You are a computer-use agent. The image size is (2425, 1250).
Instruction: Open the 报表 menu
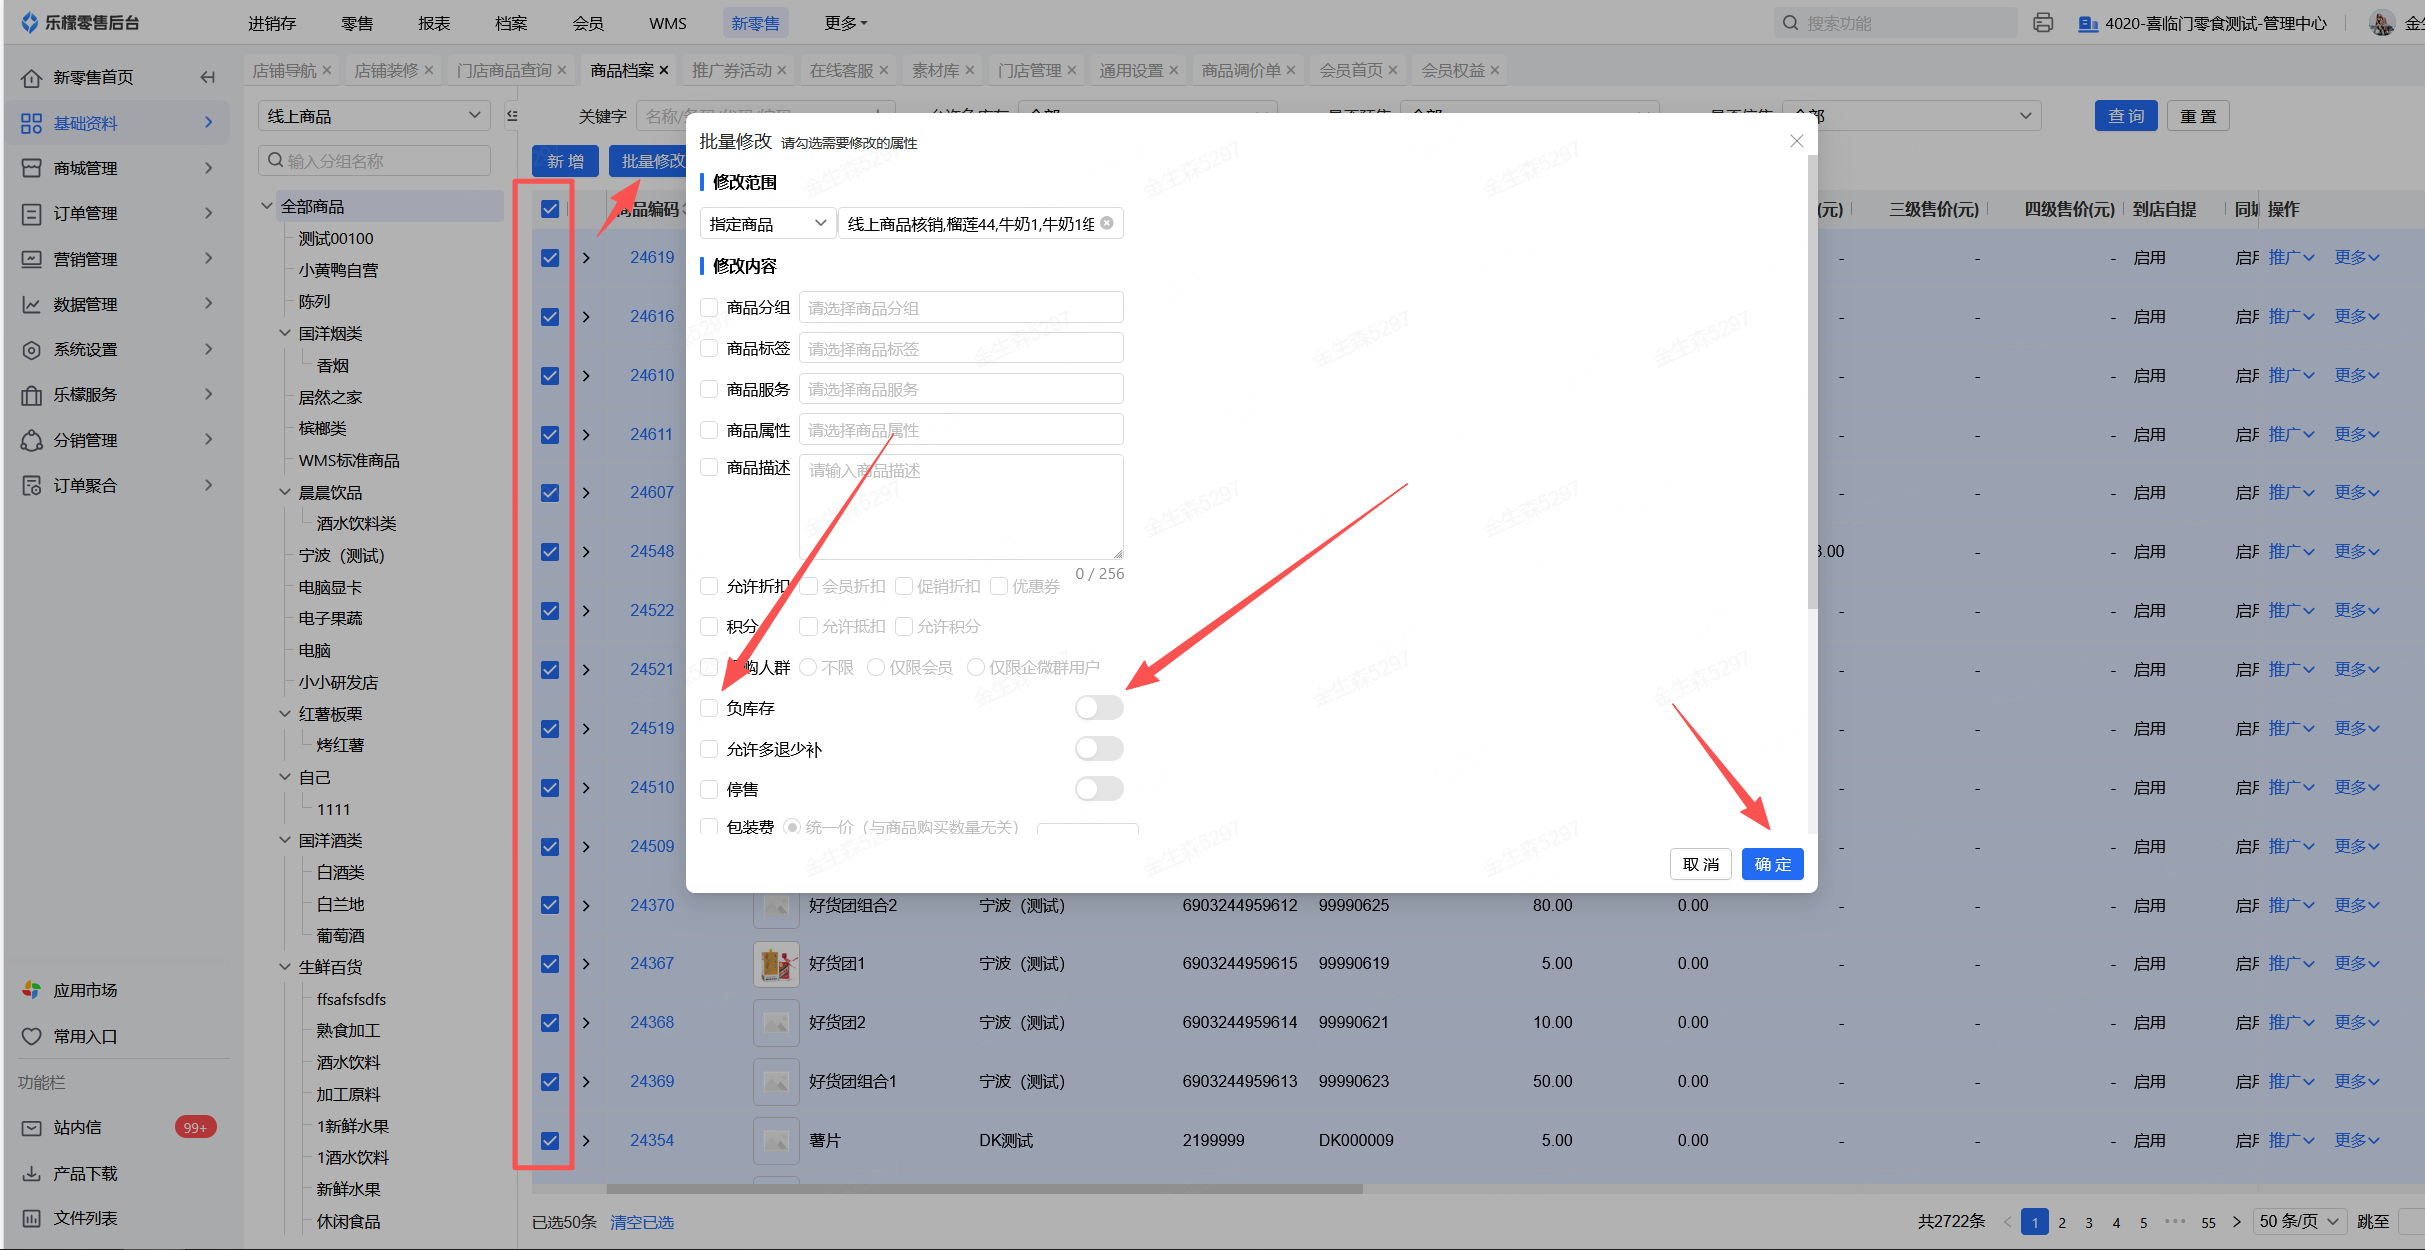point(433,23)
